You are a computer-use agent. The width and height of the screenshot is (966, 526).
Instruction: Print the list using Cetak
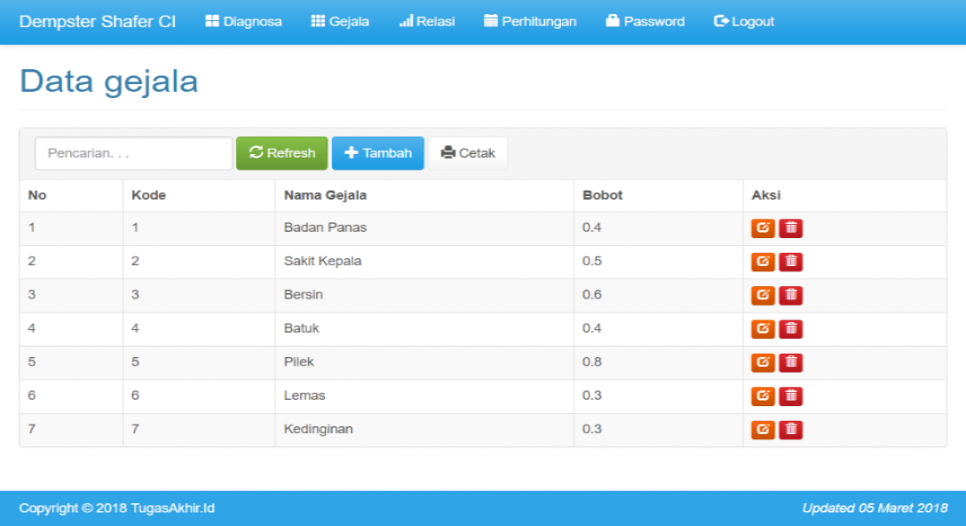coord(468,153)
